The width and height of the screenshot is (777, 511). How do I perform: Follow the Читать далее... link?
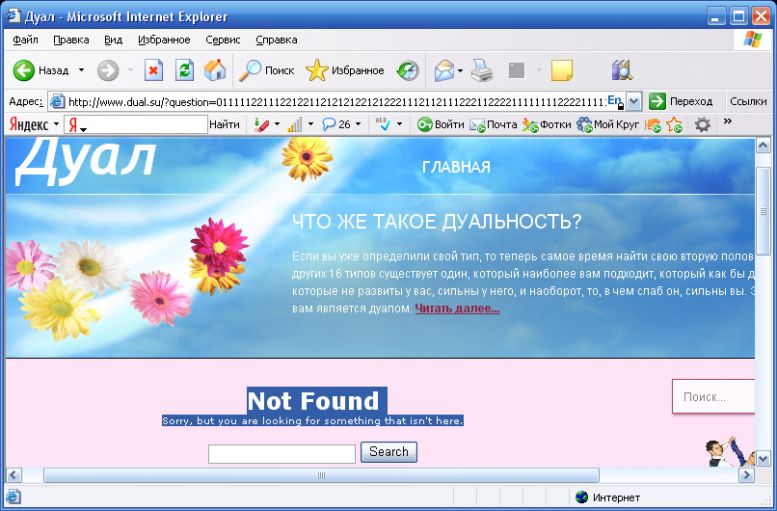click(x=457, y=308)
